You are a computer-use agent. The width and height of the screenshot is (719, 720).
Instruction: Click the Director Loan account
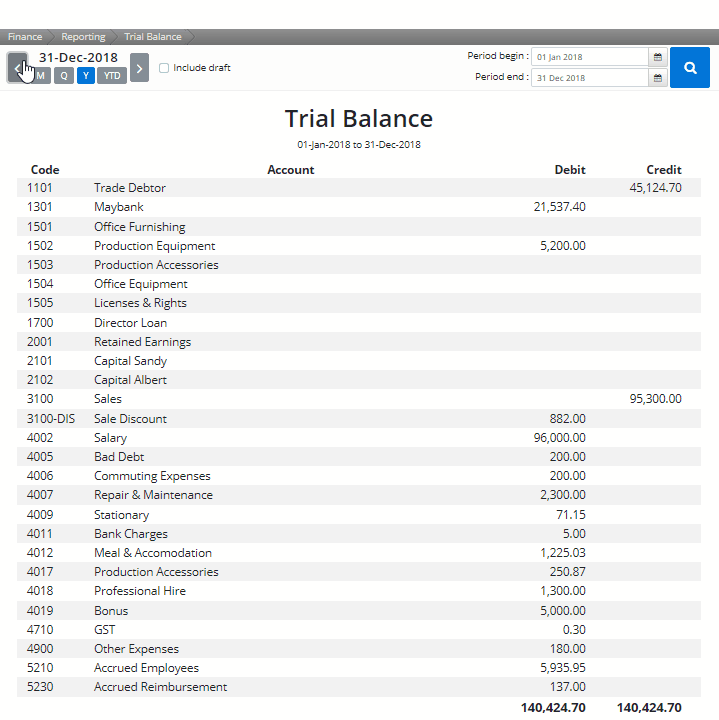[x=130, y=323]
